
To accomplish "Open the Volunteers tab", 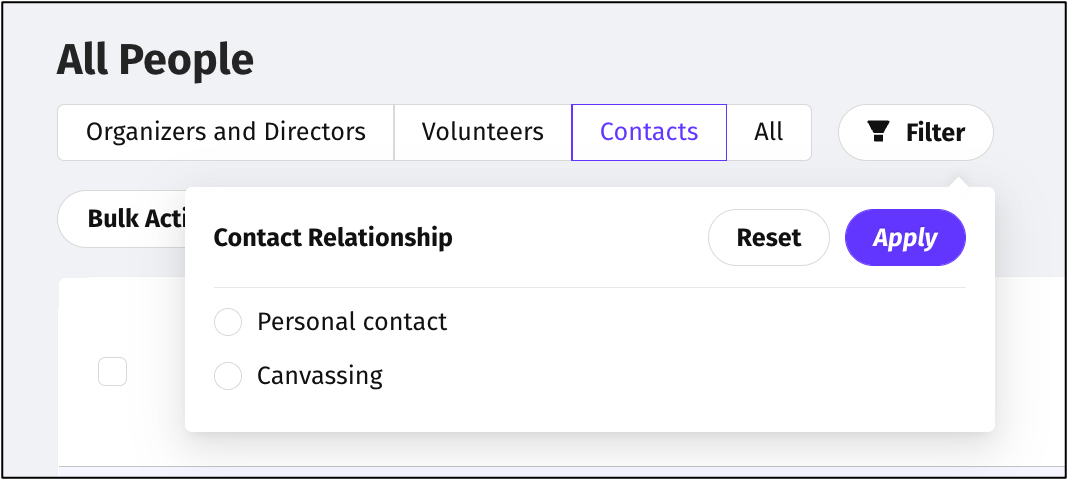I will tap(483, 132).
